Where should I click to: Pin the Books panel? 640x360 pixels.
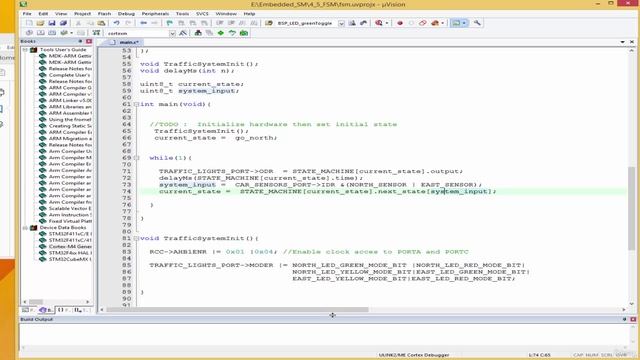(80, 41)
